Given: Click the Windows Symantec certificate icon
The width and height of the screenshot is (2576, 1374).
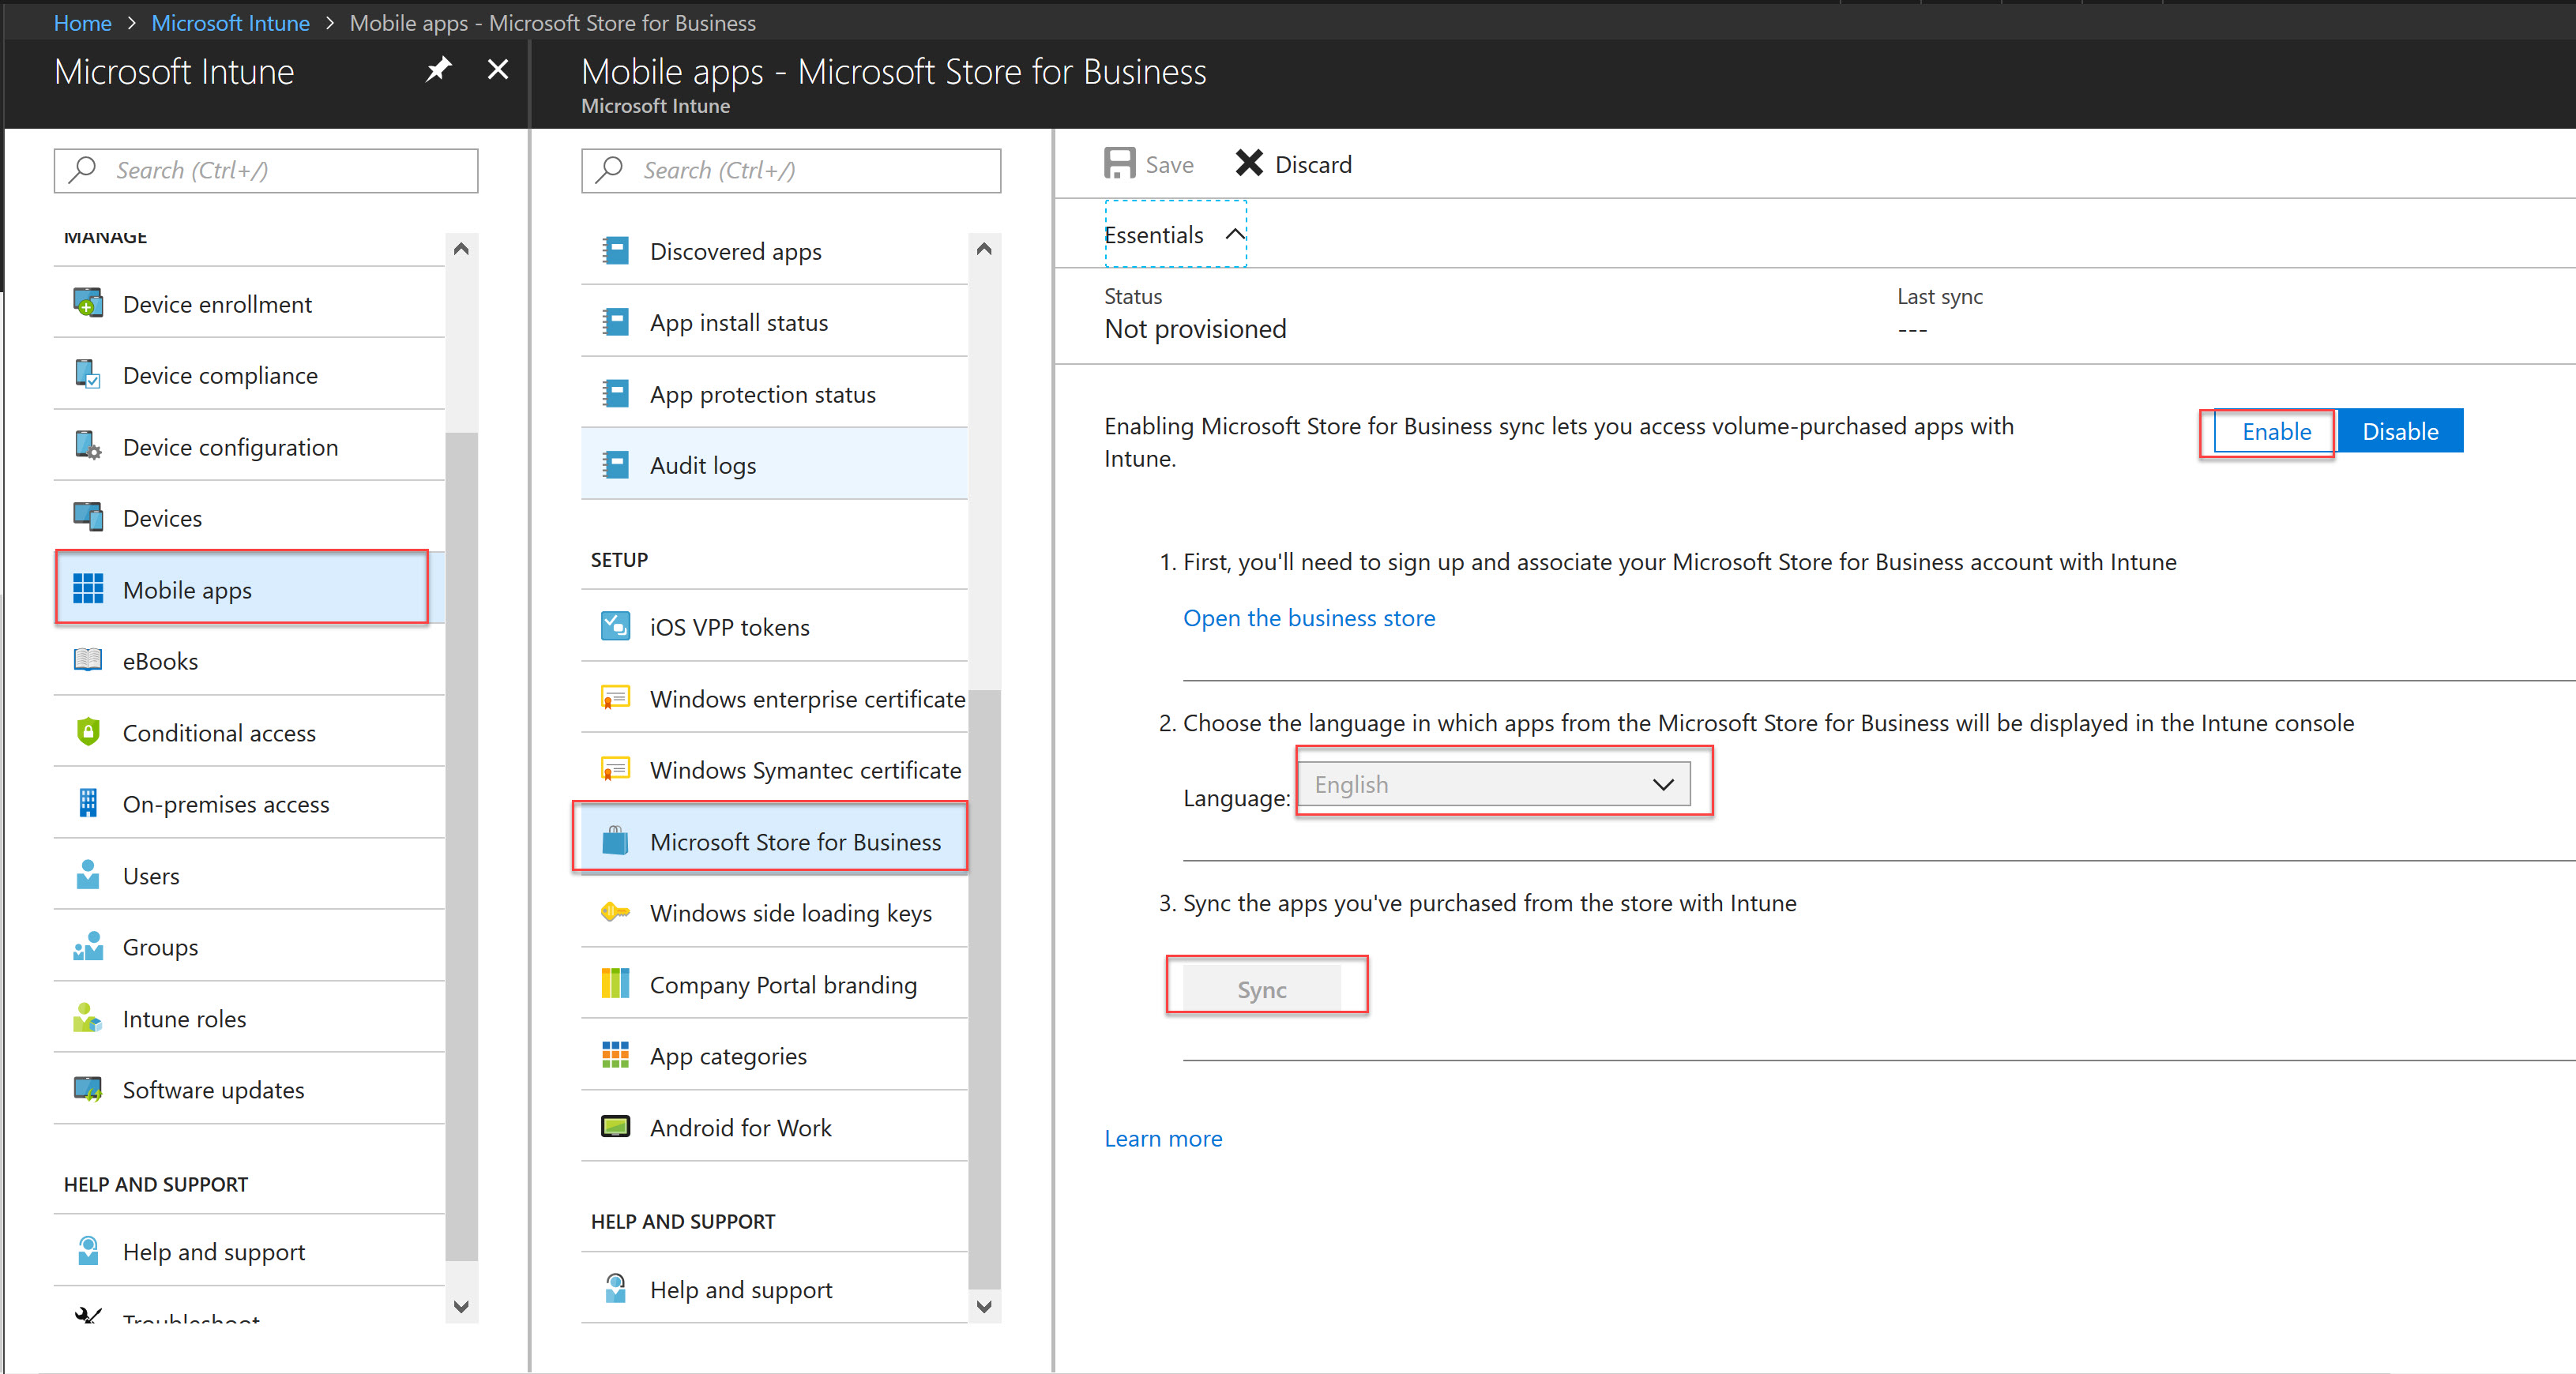Looking at the screenshot, I should coord(615,769).
